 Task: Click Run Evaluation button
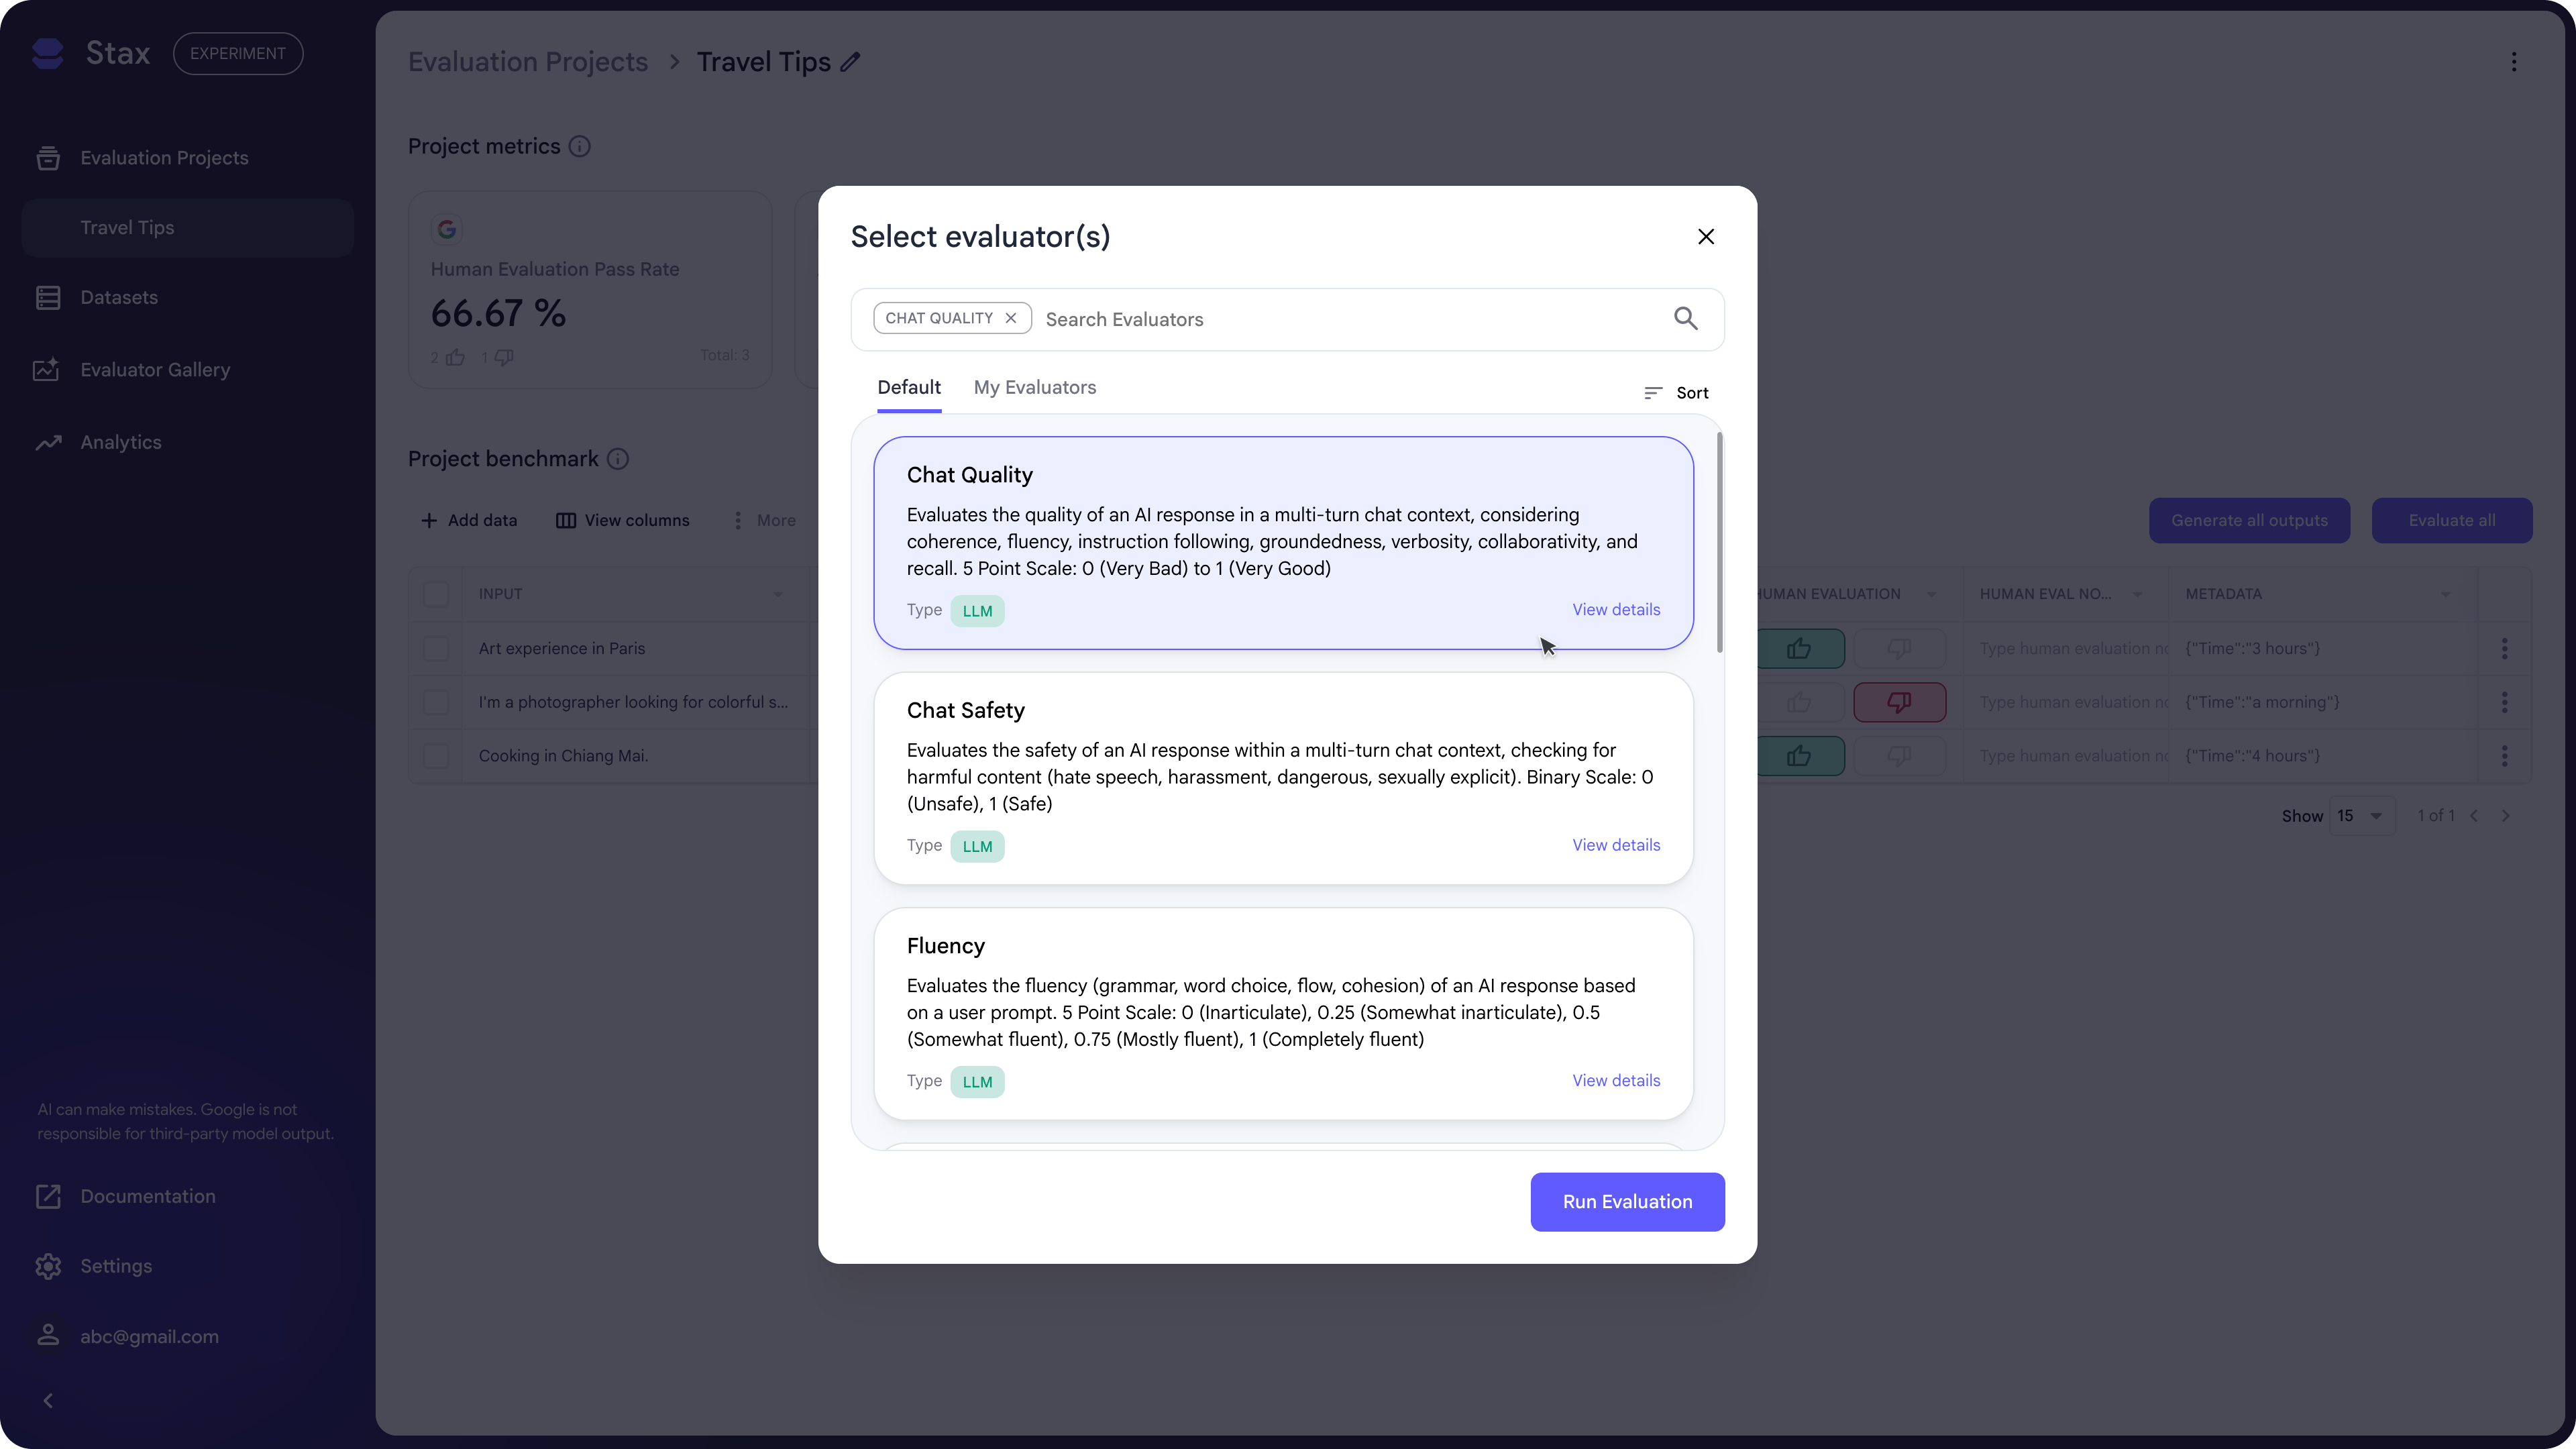[1627, 1202]
